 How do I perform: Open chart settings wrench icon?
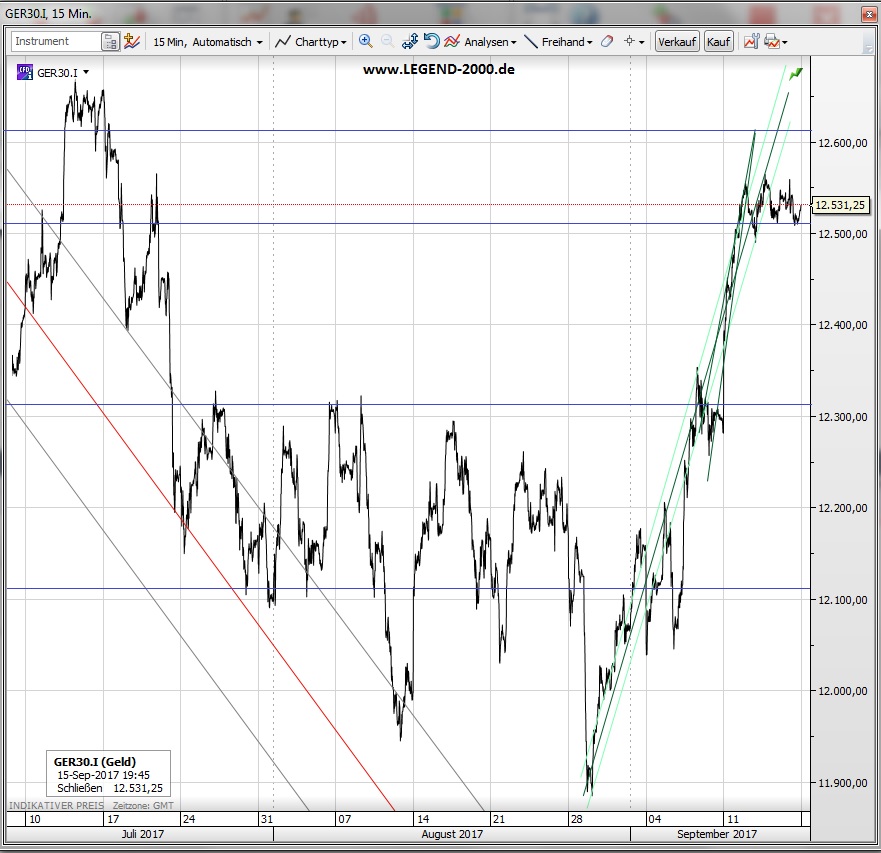click(751, 42)
